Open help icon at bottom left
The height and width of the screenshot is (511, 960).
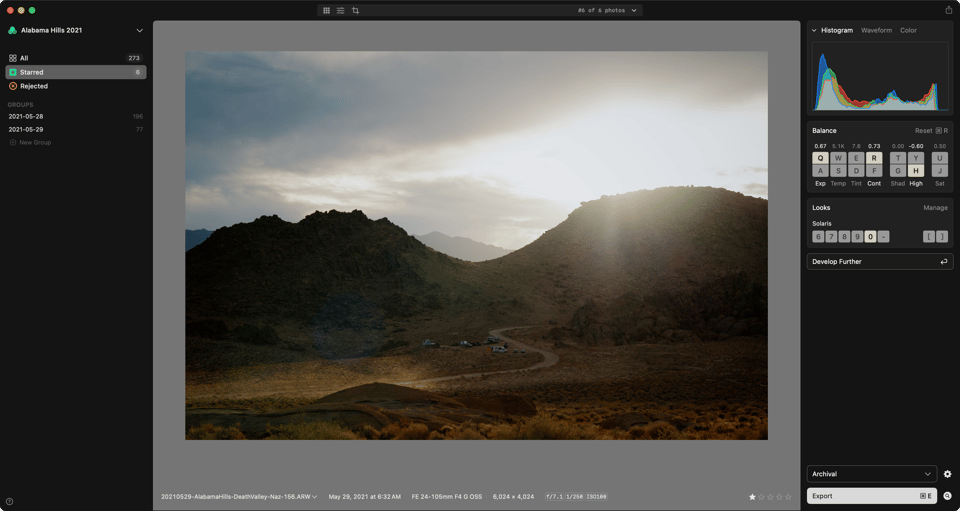[9, 501]
